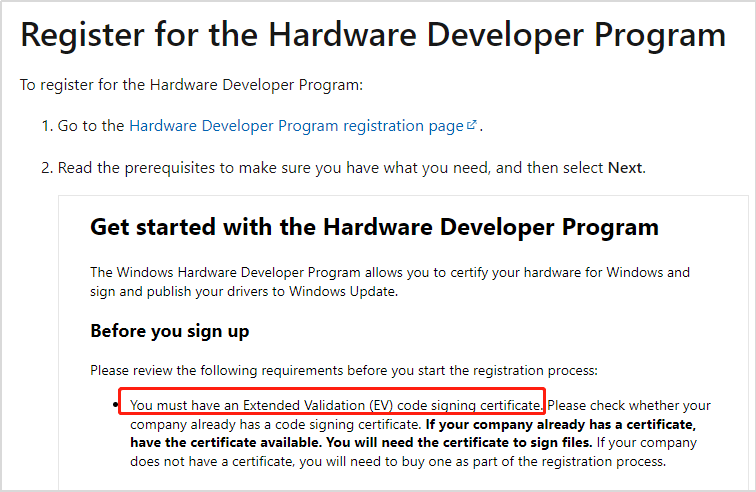Open the Hardware Developer Program registration page link
Image resolution: width=756 pixels, height=492 pixels.
(x=296, y=126)
